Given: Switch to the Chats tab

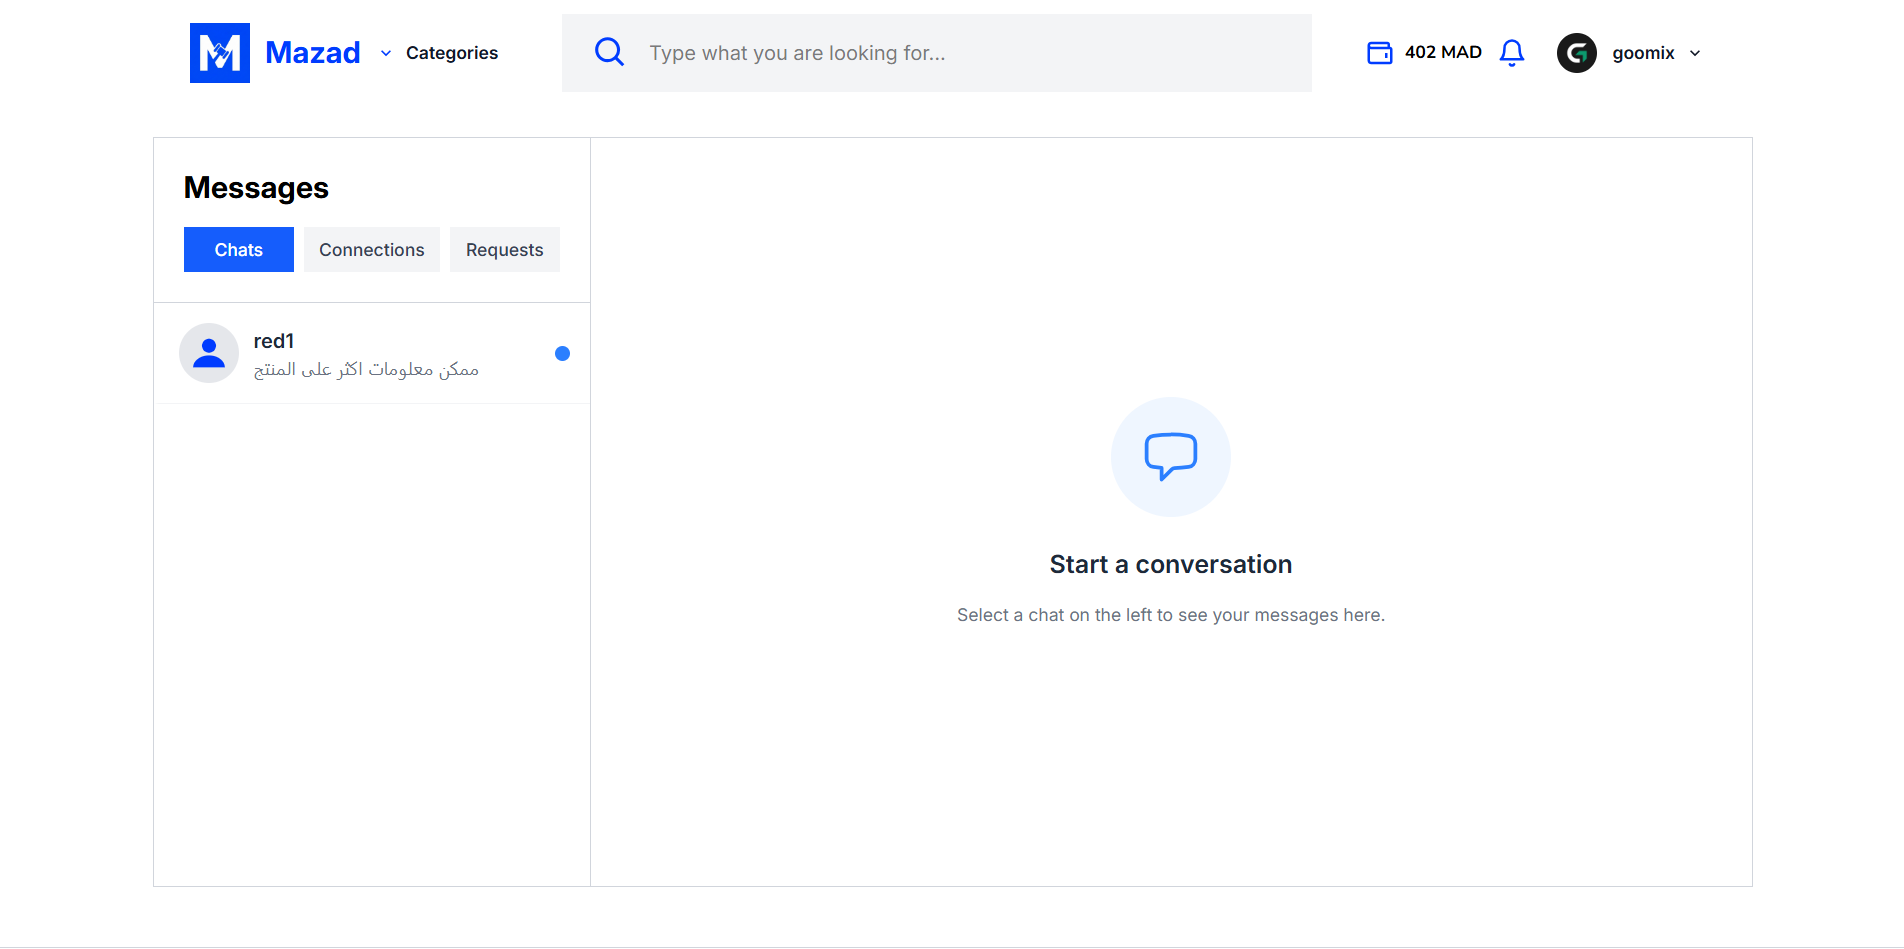Looking at the screenshot, I should coord(239,250).
